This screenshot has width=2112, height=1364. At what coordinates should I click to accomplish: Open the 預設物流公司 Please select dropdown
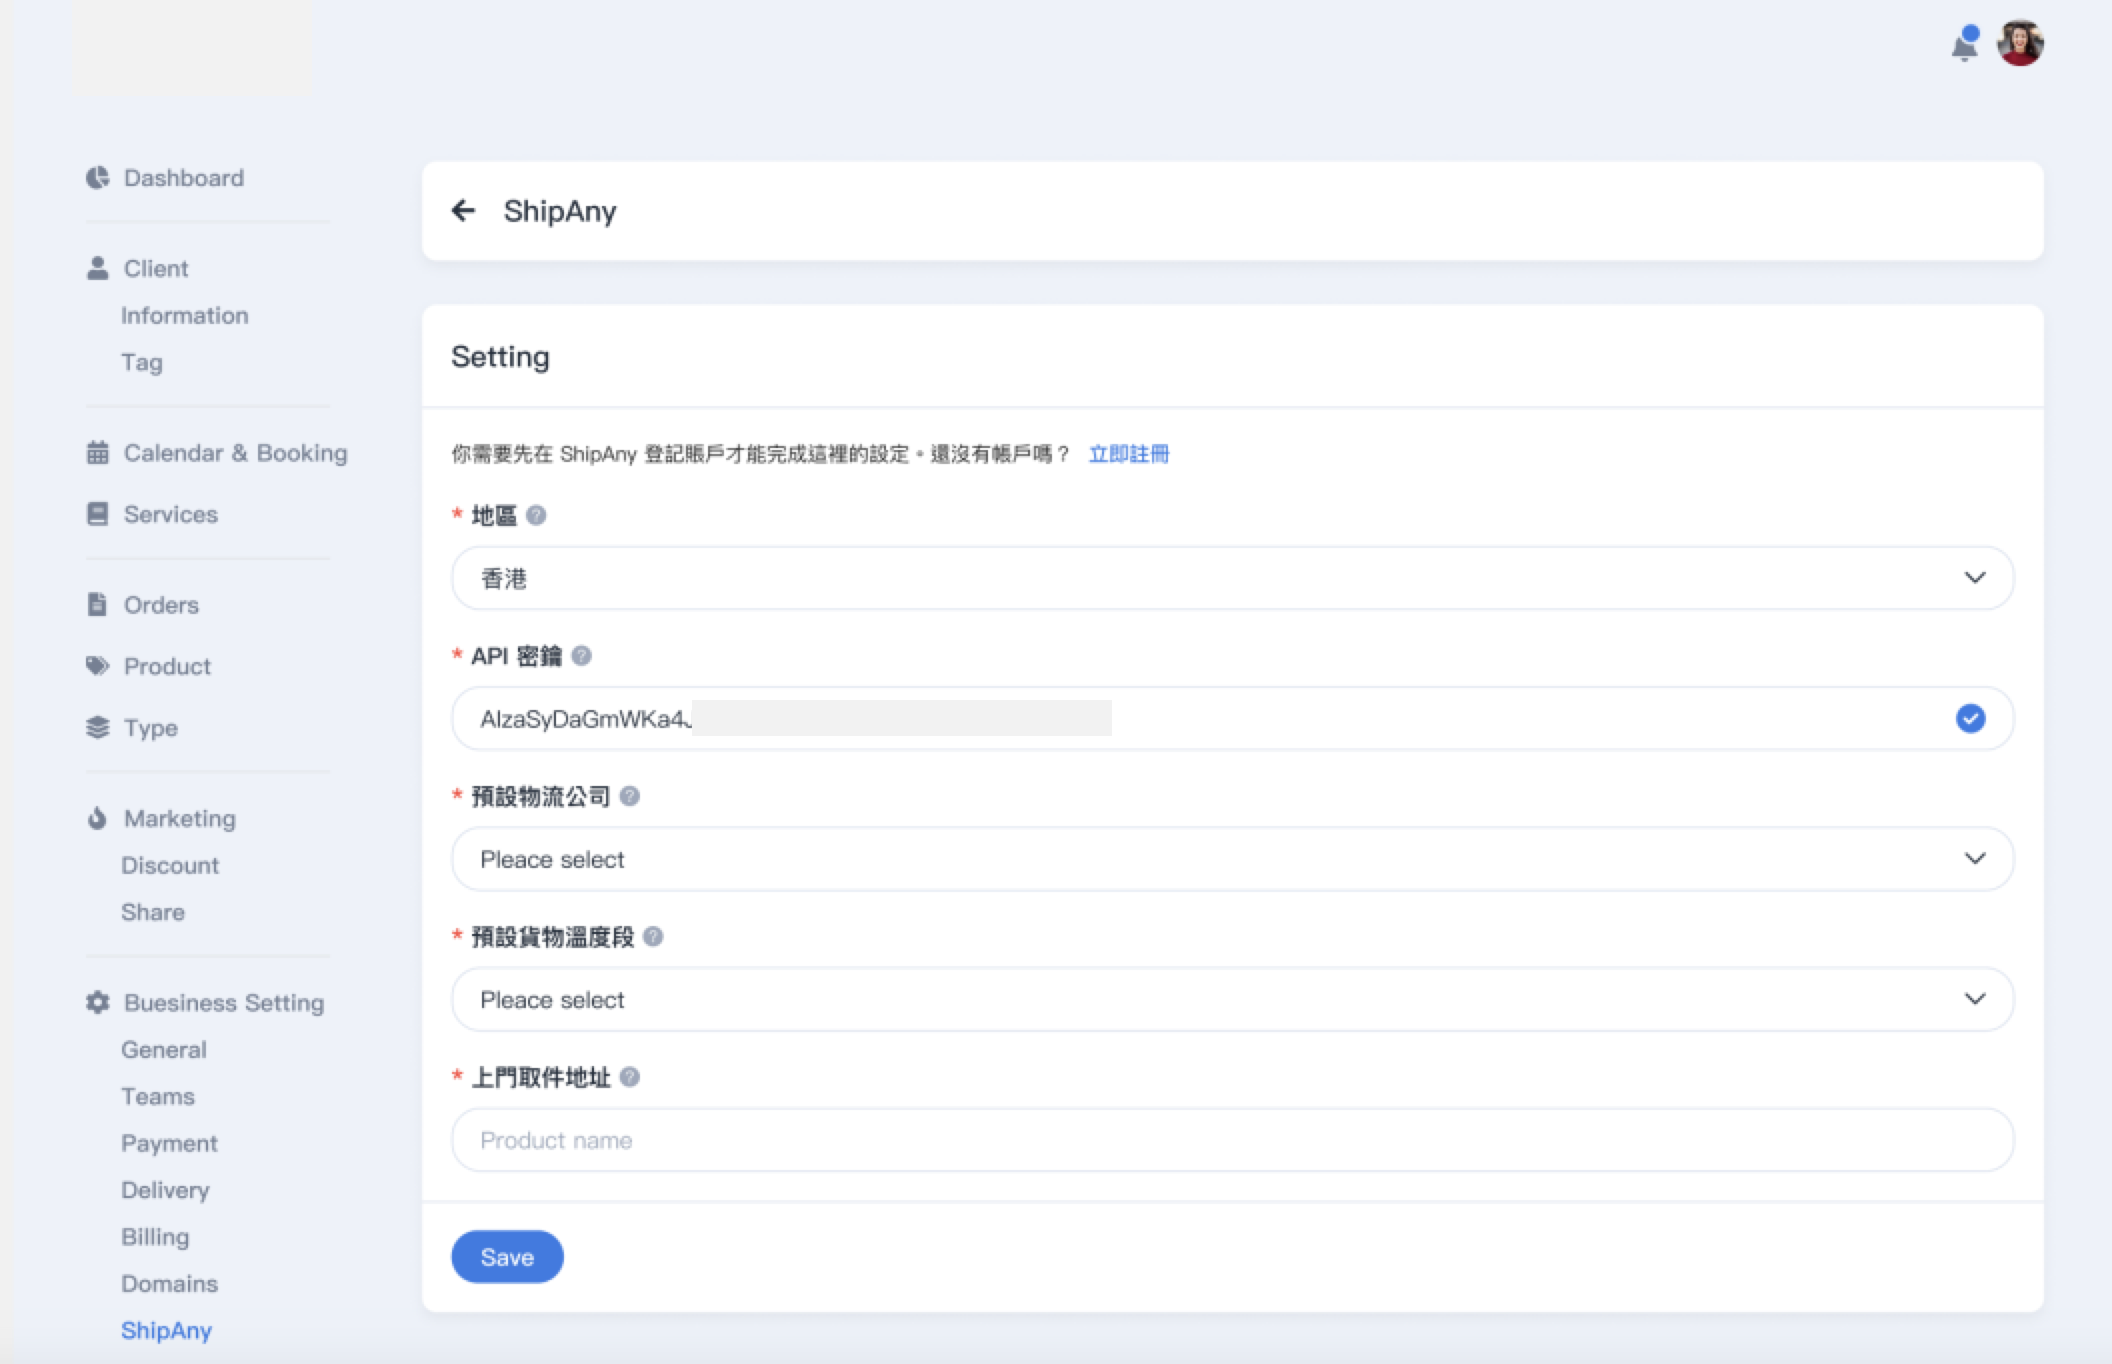pyautogui.click(x=1232, y=859)
